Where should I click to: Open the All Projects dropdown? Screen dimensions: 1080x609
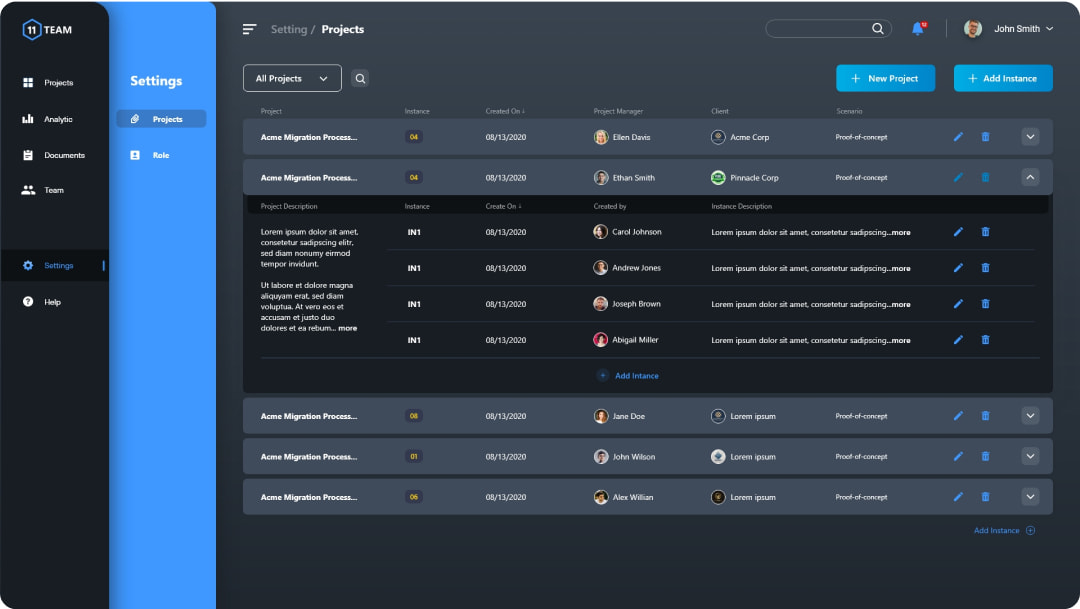(292, 78)
